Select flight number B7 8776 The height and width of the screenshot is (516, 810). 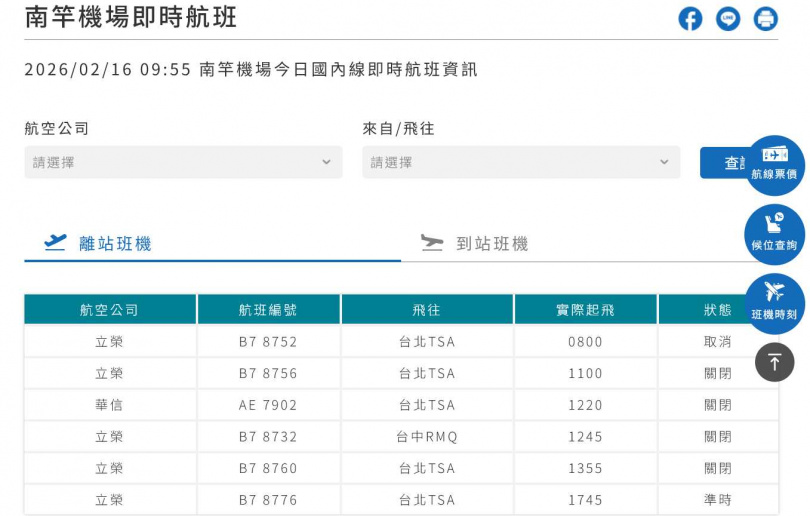[268, 500]
